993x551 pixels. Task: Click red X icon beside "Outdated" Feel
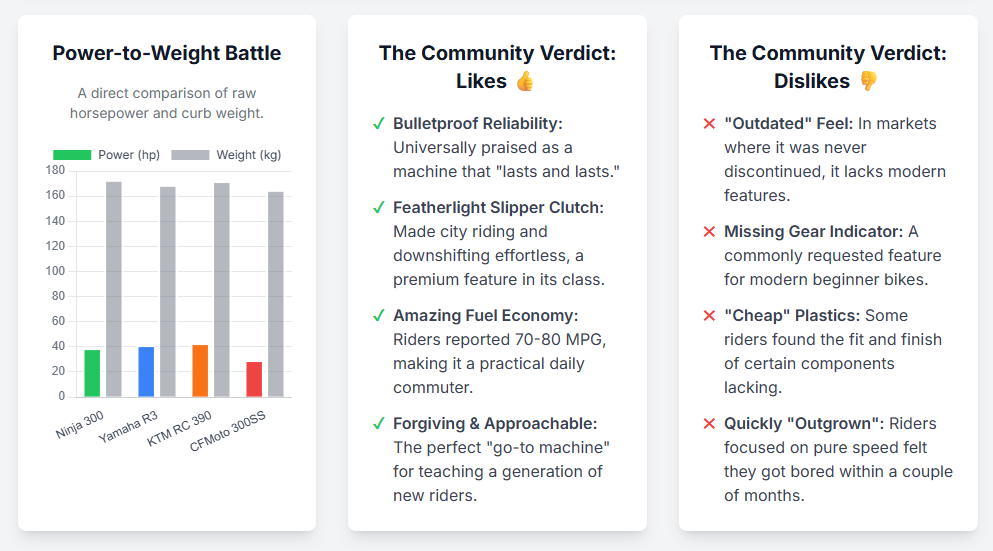[709, 124]
